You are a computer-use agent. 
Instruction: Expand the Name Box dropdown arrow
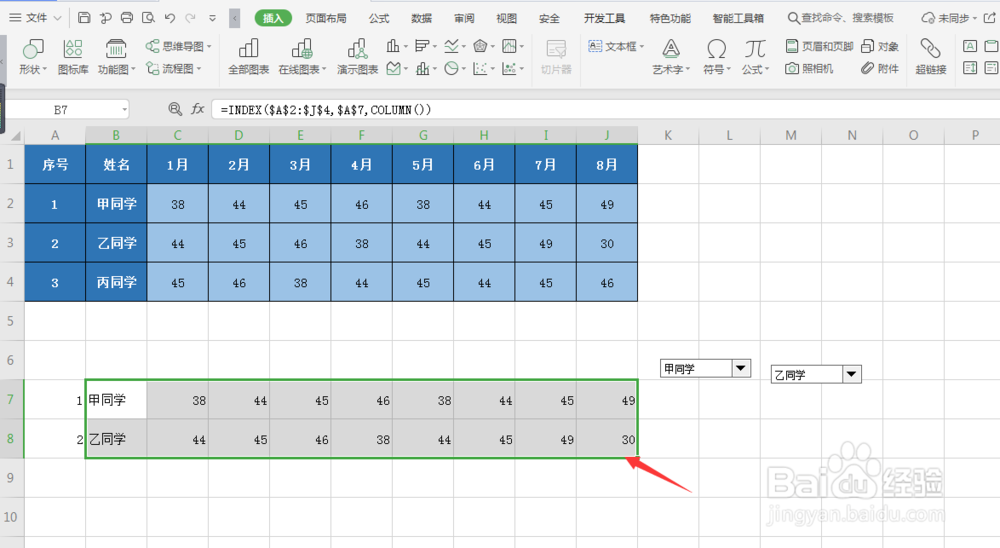[x=124, y=110]
